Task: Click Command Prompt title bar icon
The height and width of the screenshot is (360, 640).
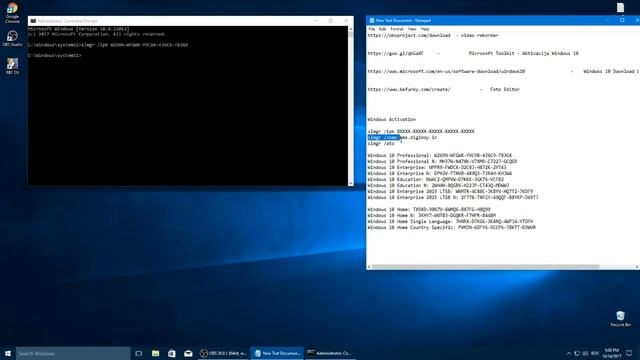Action: (x=33, y=21)
